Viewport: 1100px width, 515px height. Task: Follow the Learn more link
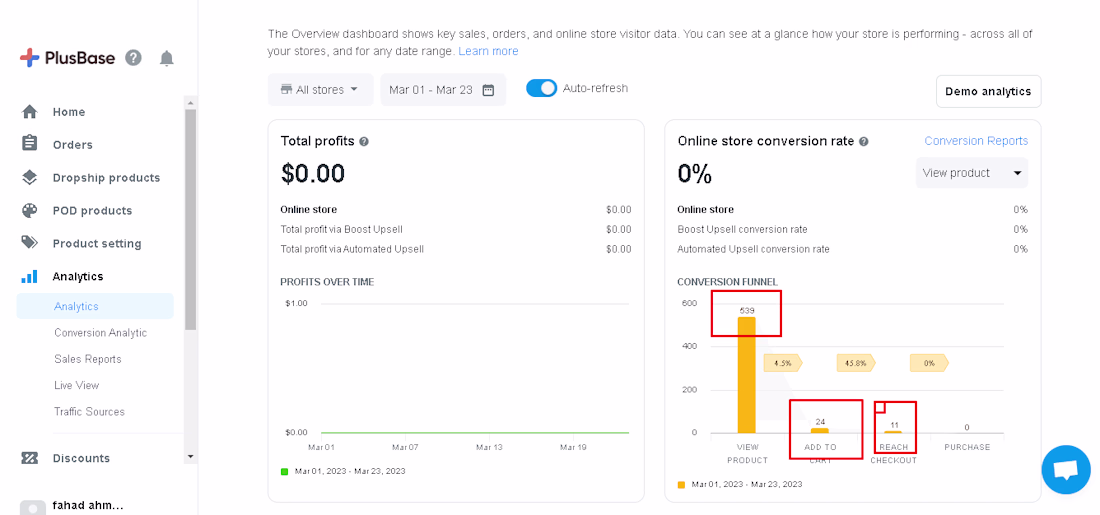(x=488, y=51)
